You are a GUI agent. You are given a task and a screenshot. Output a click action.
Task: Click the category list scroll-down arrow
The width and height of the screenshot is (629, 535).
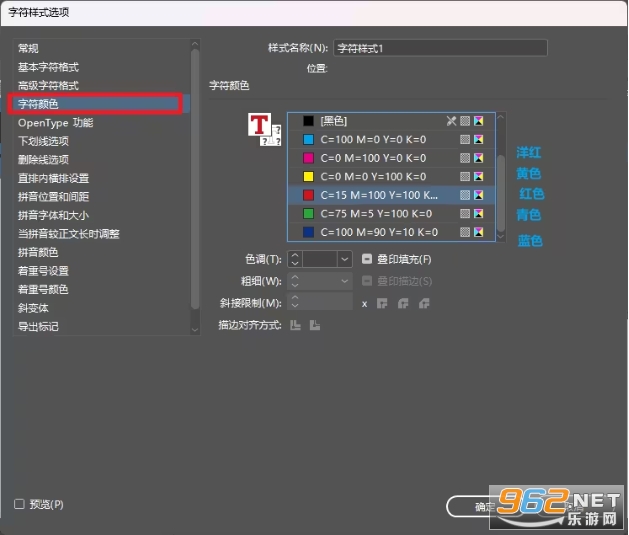195,330
